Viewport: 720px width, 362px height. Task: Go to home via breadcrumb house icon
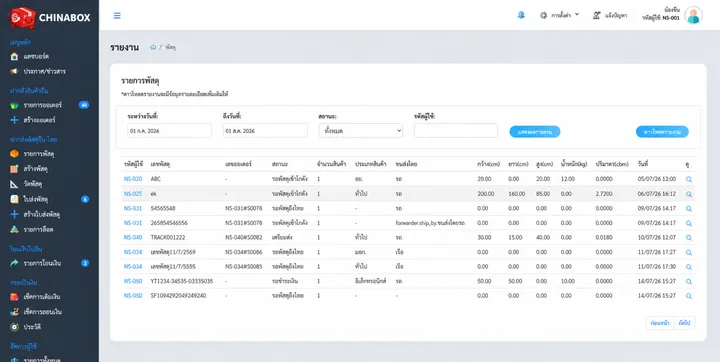coord(153,47)
